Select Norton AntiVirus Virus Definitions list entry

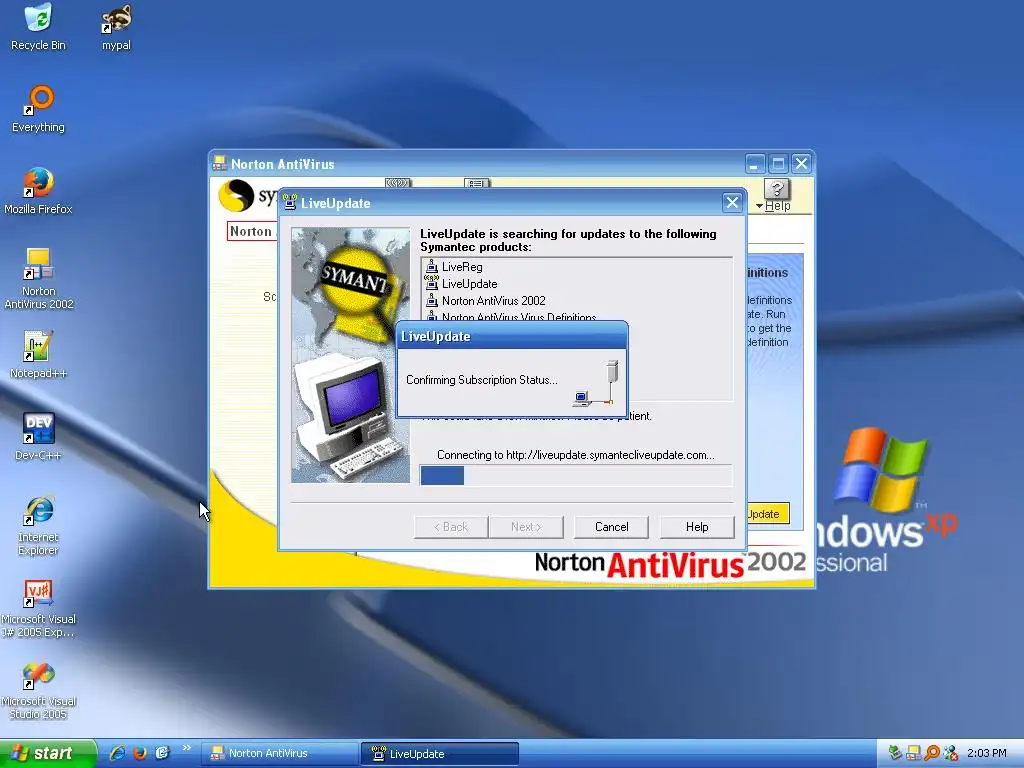519,317
